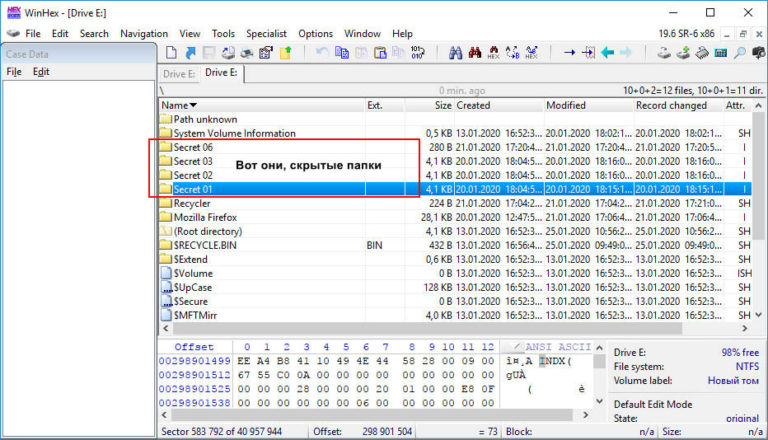Open the Calculator toolbar icon
This screenshot has width=768, height=440.
pos(718,52)
